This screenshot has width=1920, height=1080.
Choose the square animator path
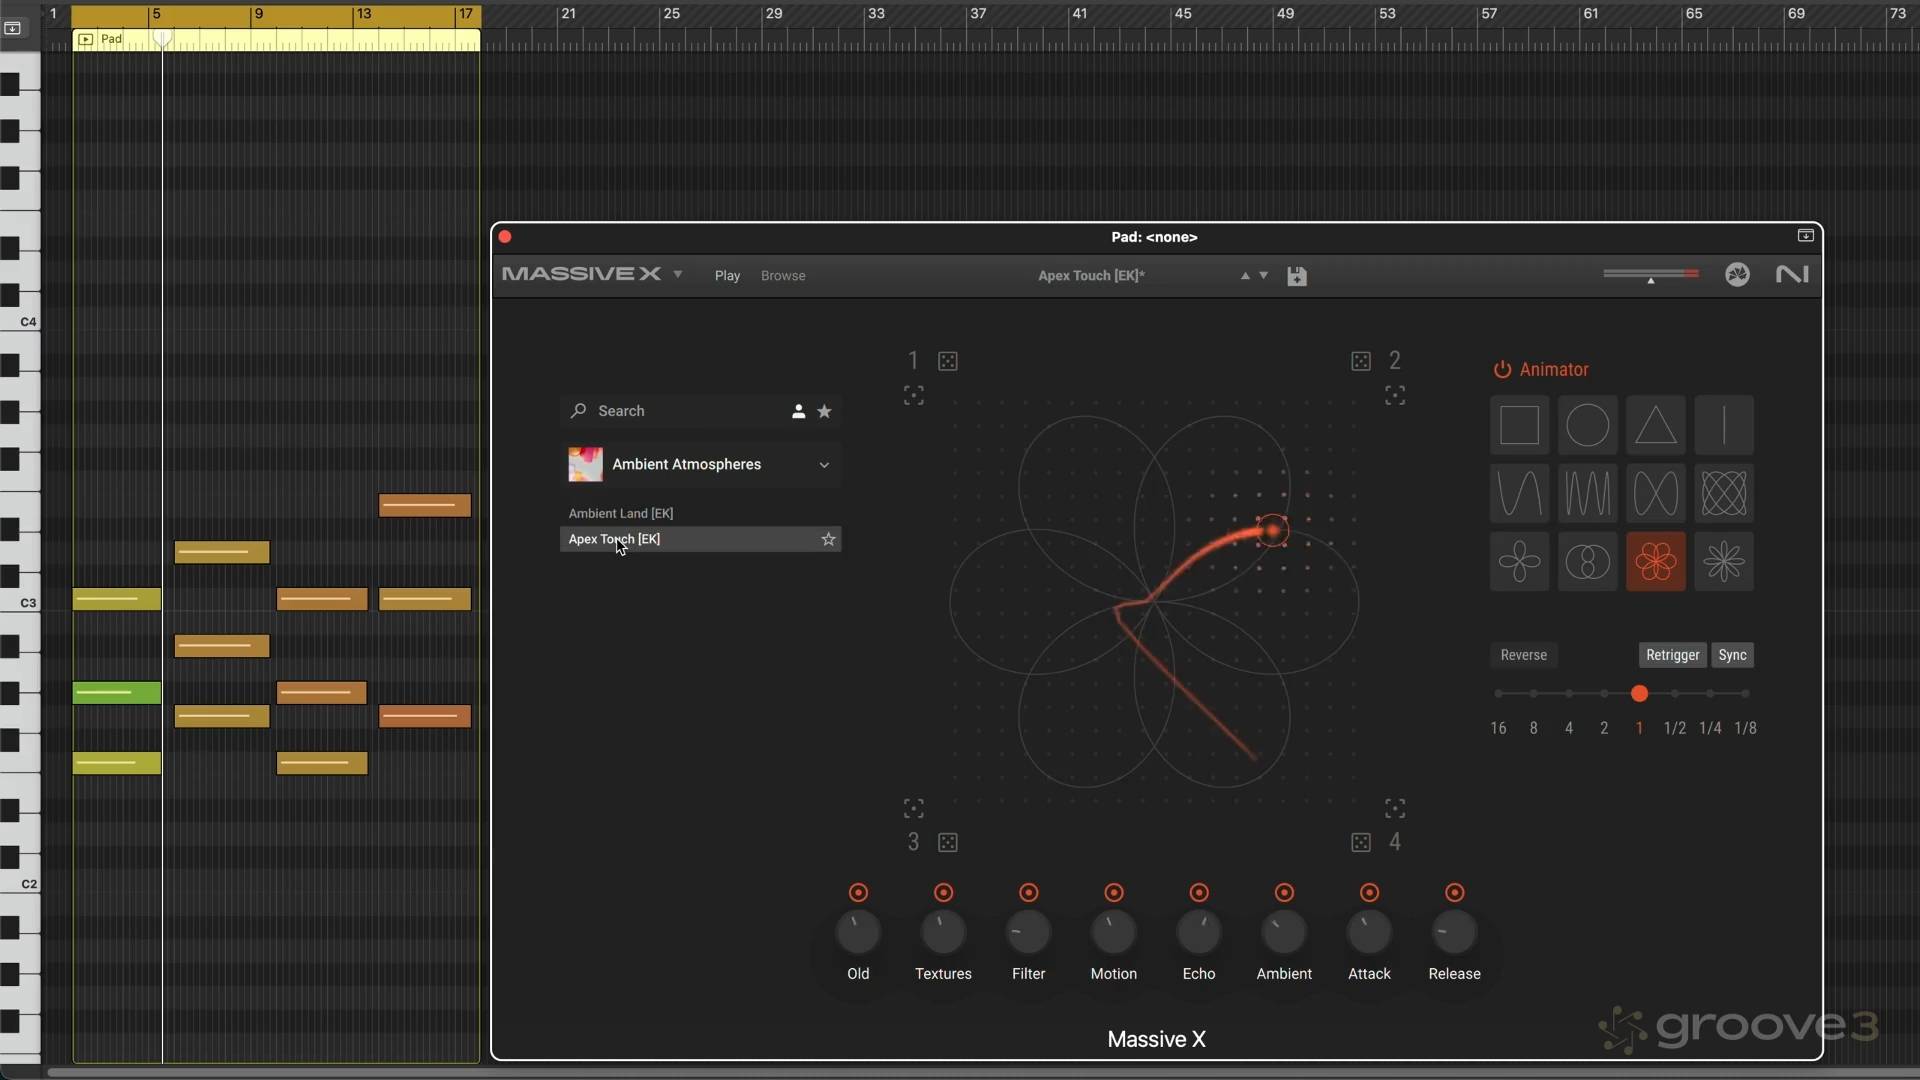[x=1519, y=425]
